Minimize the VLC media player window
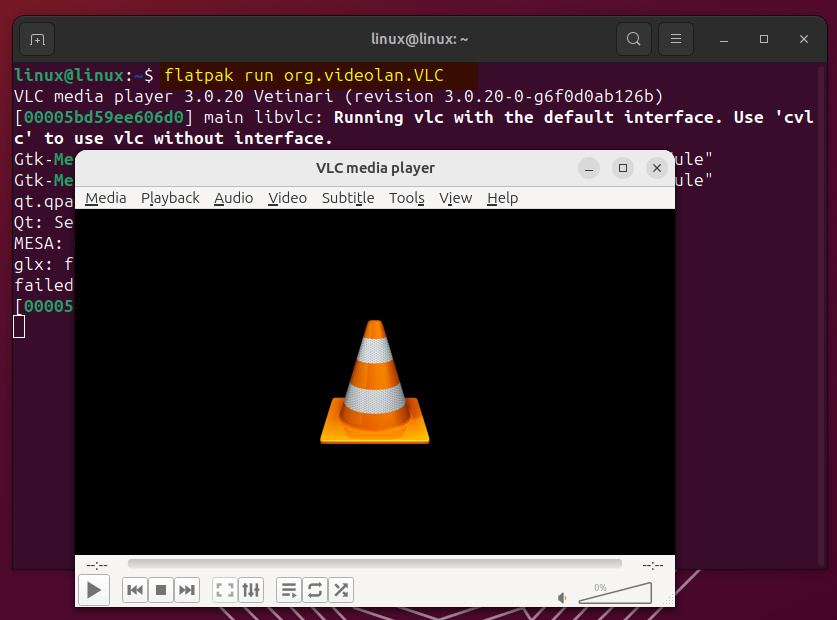Image resolution: width=837 pixels, height=620 pixels. click(x=589, y=168)
